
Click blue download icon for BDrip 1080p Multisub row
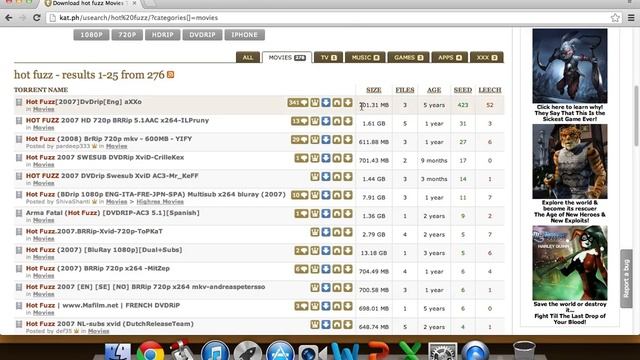[x=326, y=195]
